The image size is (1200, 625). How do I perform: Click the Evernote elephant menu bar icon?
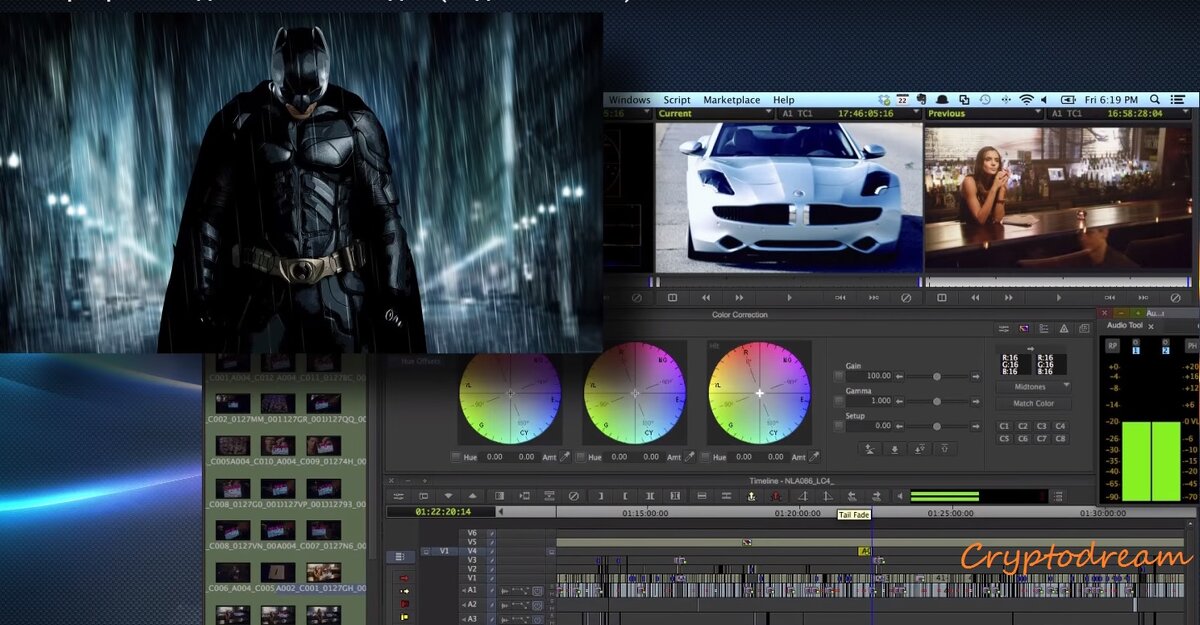[921, 99]
